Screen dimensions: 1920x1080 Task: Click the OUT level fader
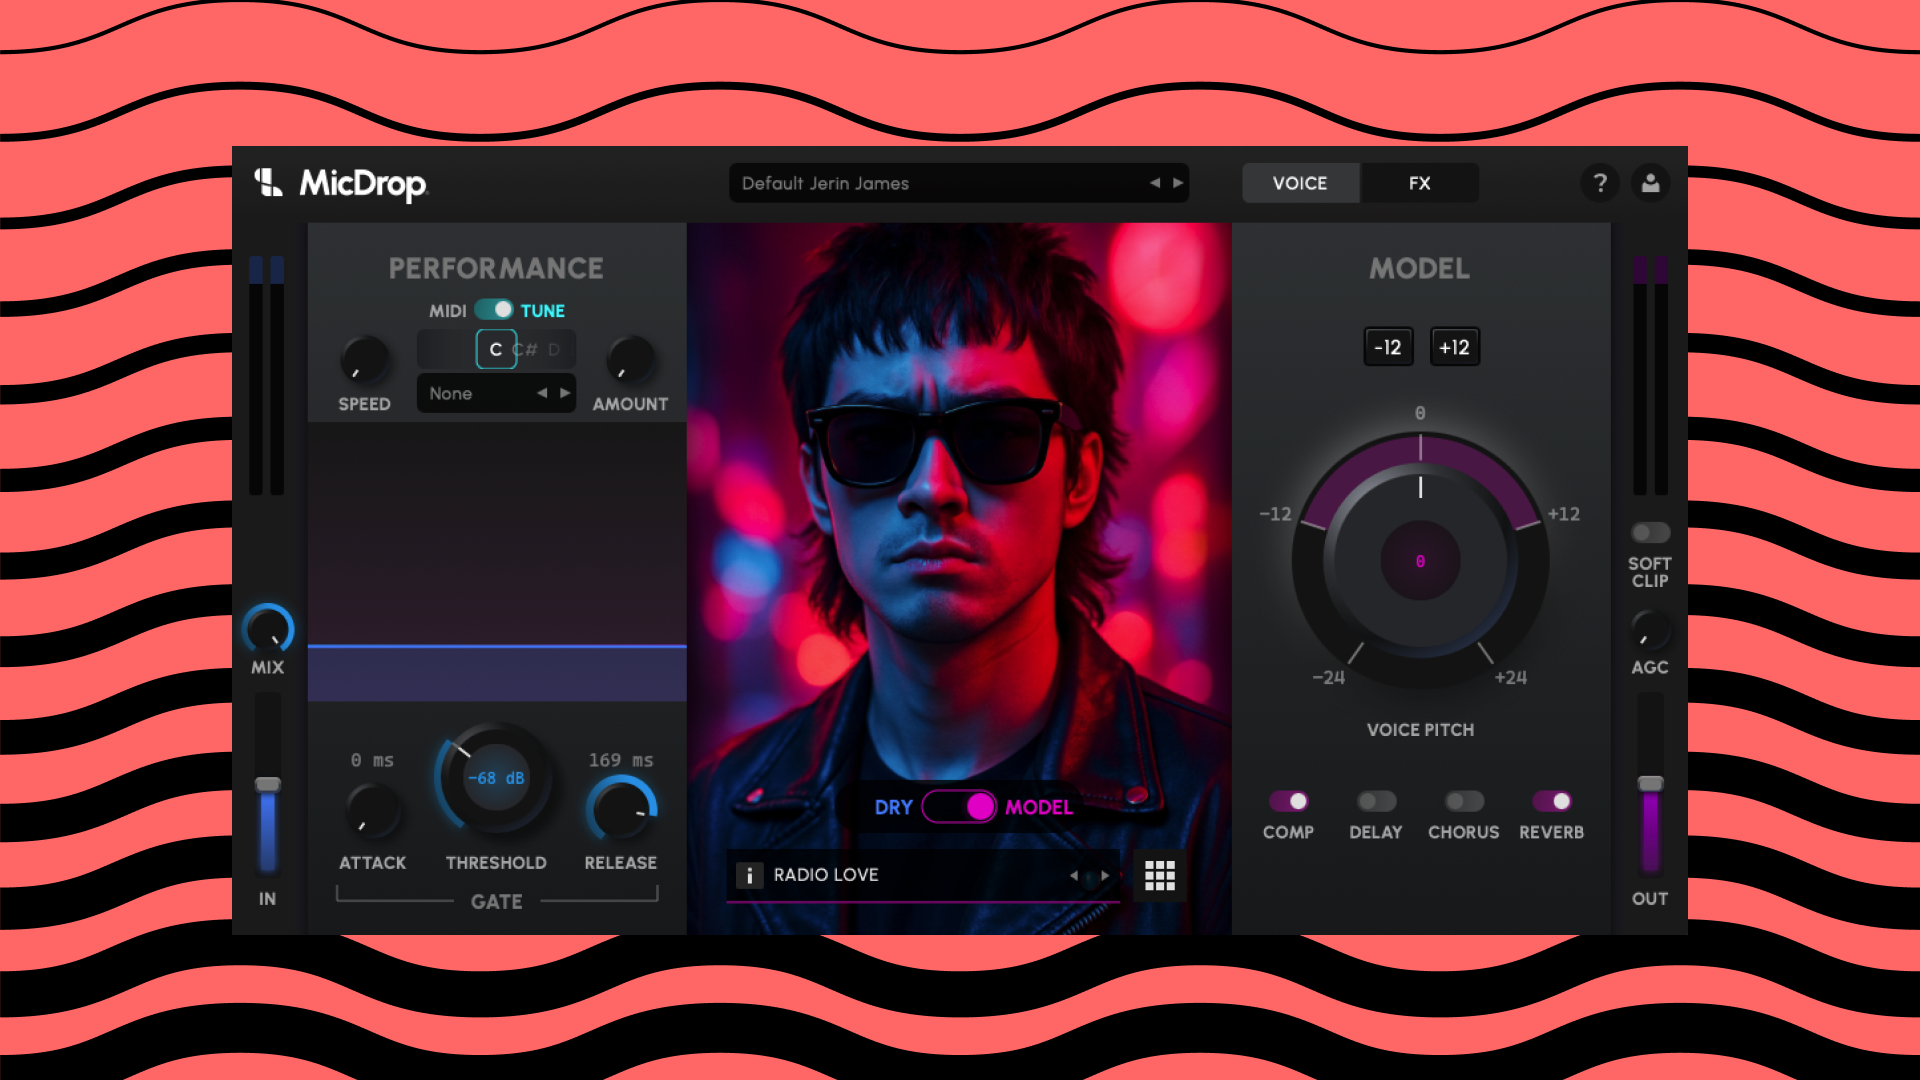coord(1650,784)
